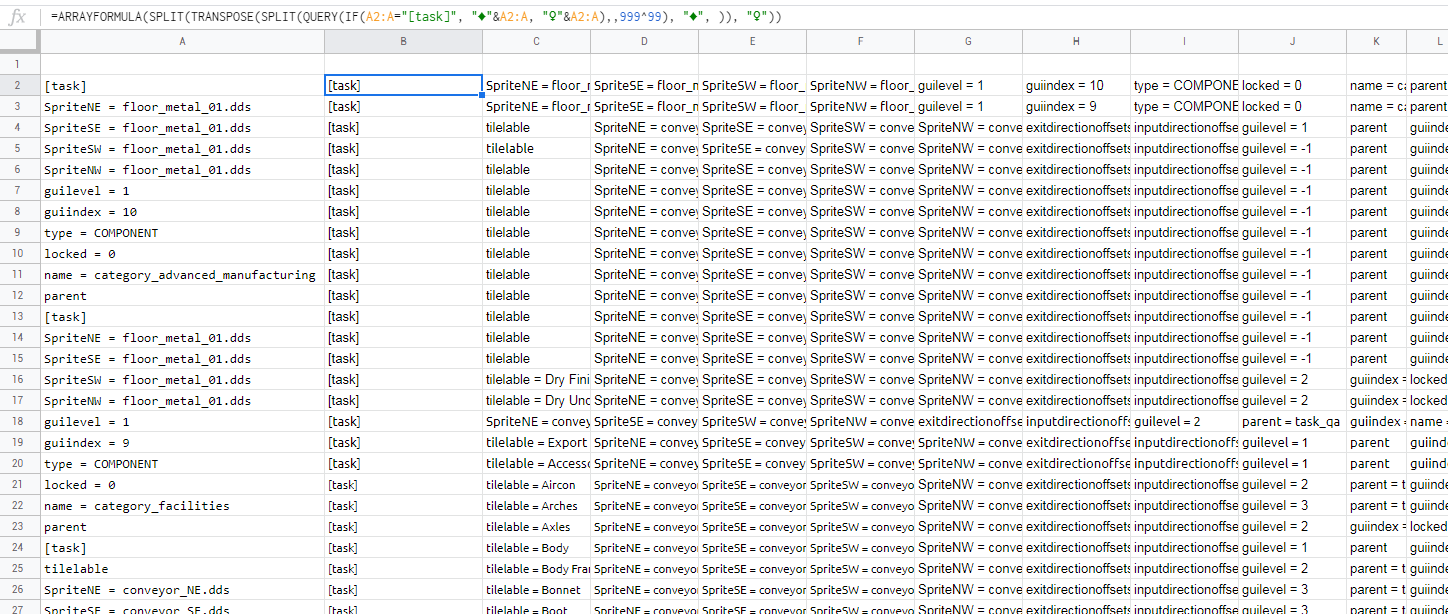Click "parent" cell in row 12, column A
1448x614 pixels.
click(182, 295)
